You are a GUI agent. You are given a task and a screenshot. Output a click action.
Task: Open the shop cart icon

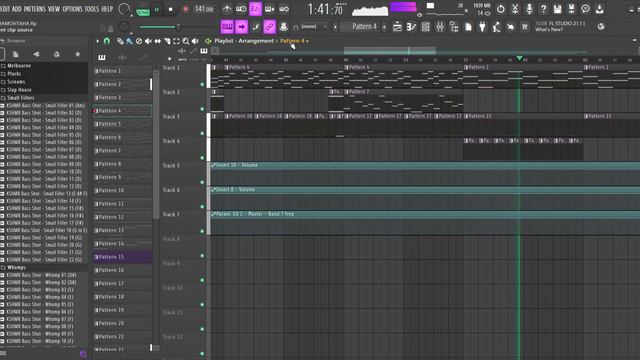[524, 27]
